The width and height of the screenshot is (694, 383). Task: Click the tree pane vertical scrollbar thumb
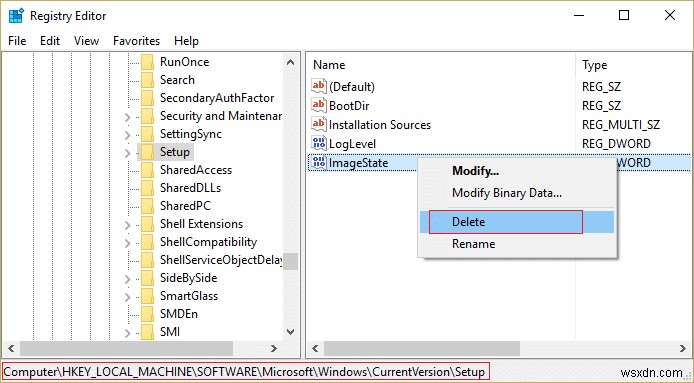point(290,261)
